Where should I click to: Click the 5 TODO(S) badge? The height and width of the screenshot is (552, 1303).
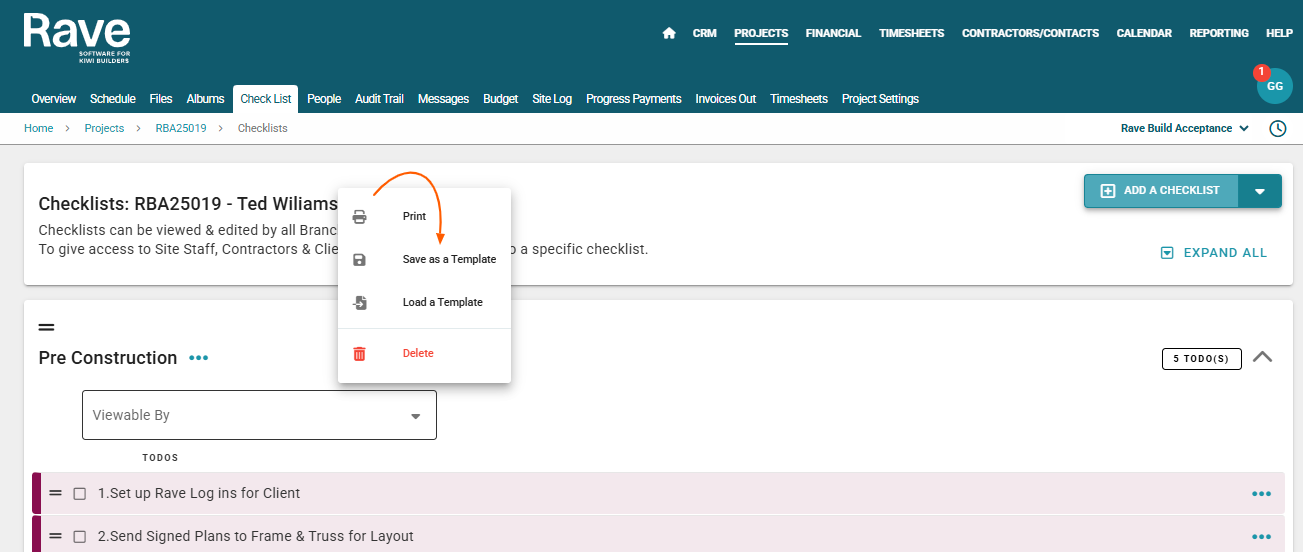[x=1201, y=358]
